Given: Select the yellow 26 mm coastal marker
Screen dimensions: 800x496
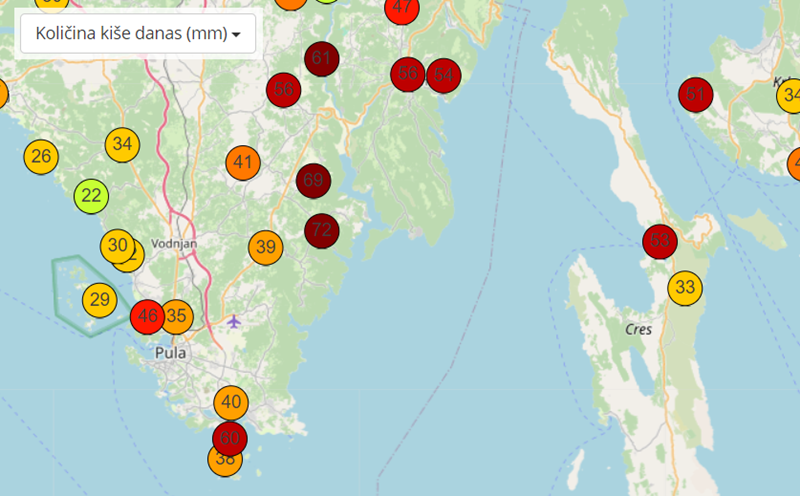Looking at the screenshot, I should tap(41, 156).
